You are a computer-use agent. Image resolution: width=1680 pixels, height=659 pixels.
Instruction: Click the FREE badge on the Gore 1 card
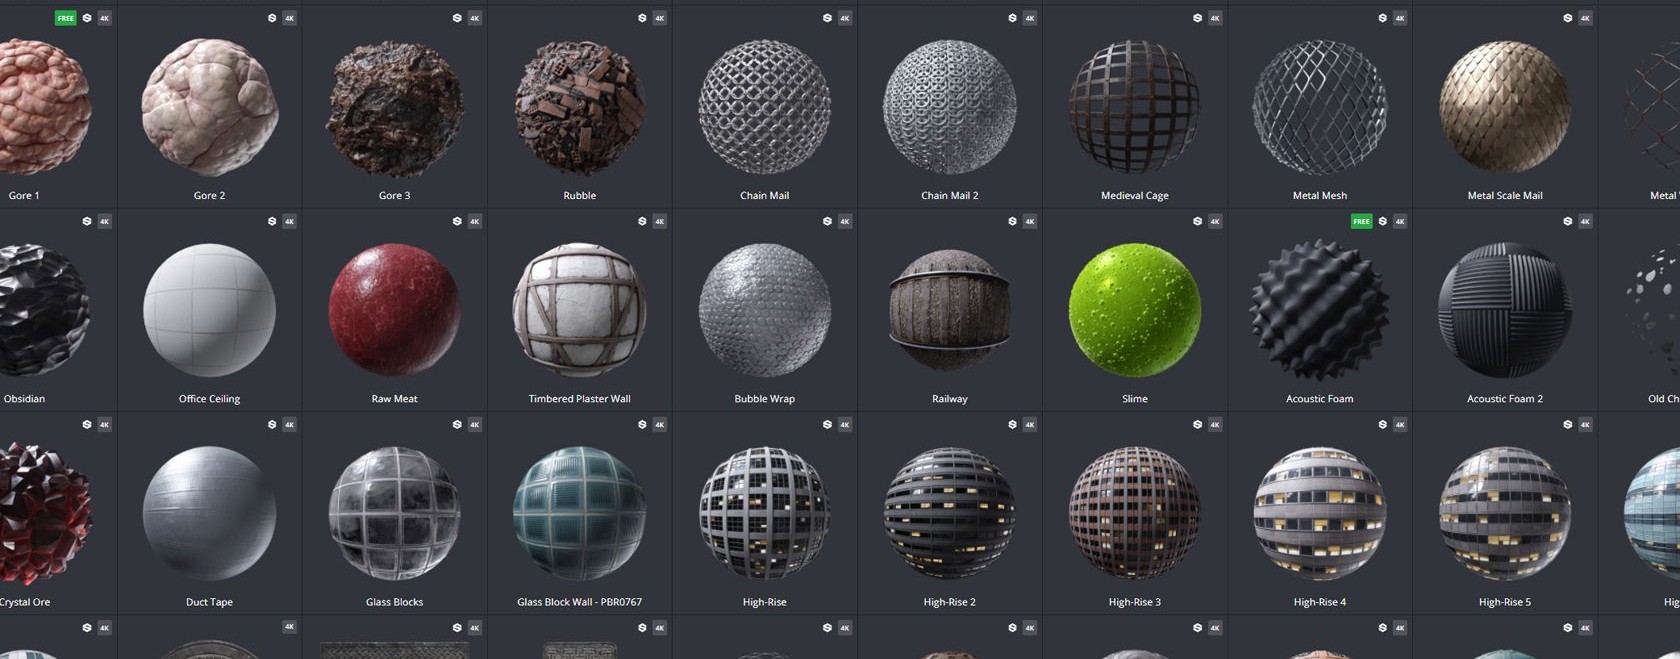[x=65, y=18]
